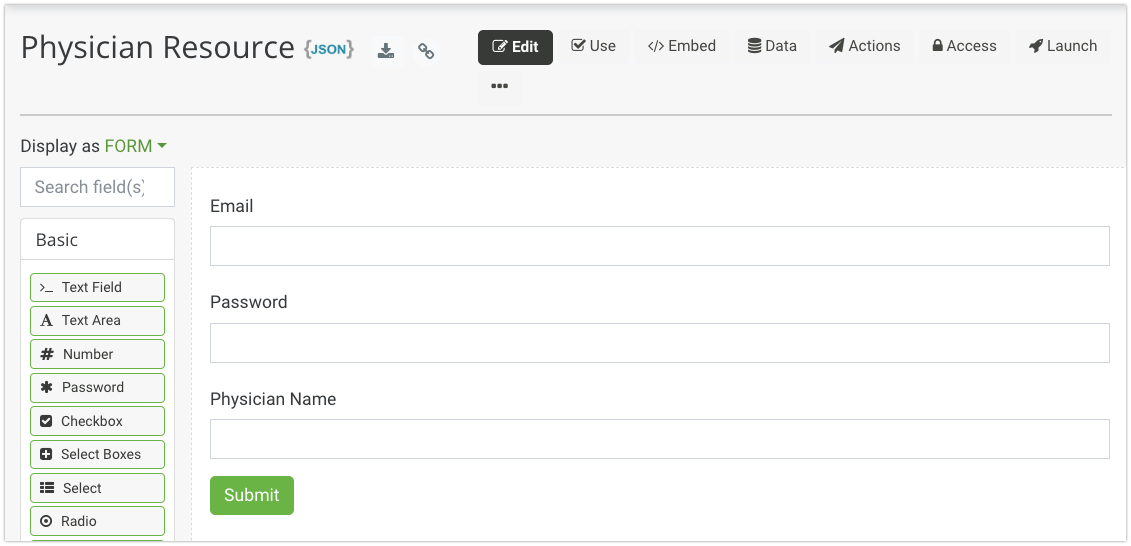Screen dimensions: 1131x546
Task: Select the Actions tab
Action: tap(864, 46)
